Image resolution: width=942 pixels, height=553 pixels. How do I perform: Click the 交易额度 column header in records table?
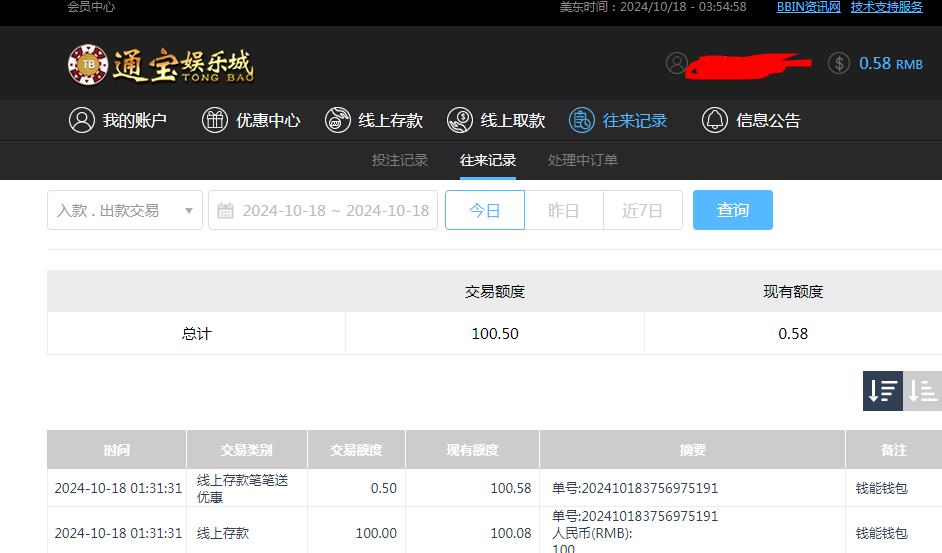[x=356, y=450]
